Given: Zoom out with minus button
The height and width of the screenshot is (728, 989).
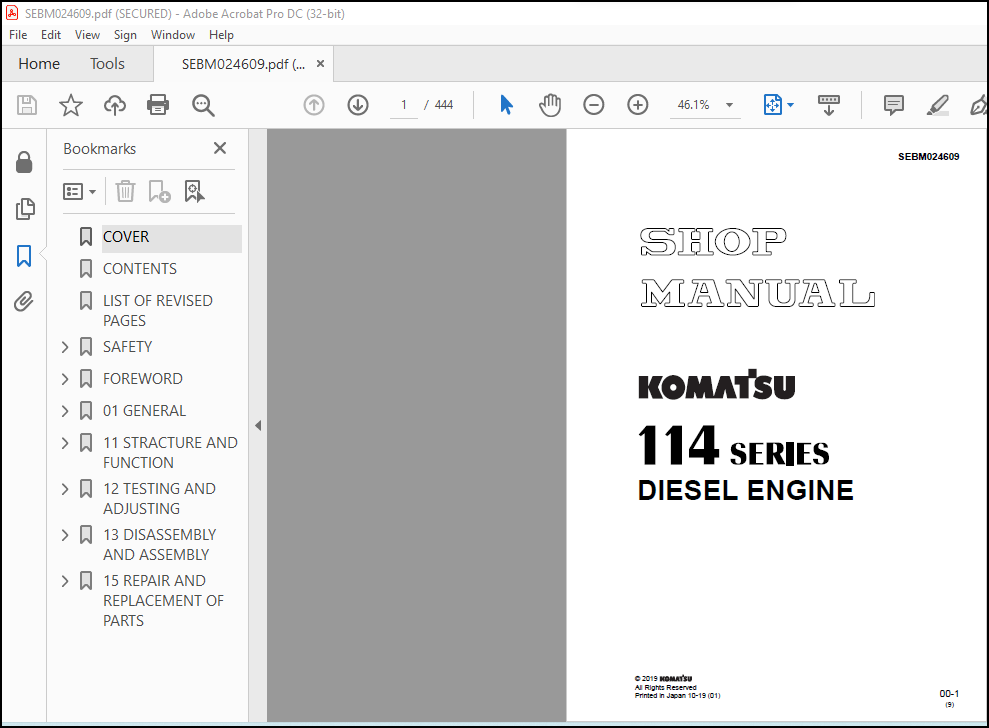Looking at the screenshot, I should pyautogui.click(x=594, y=105).
